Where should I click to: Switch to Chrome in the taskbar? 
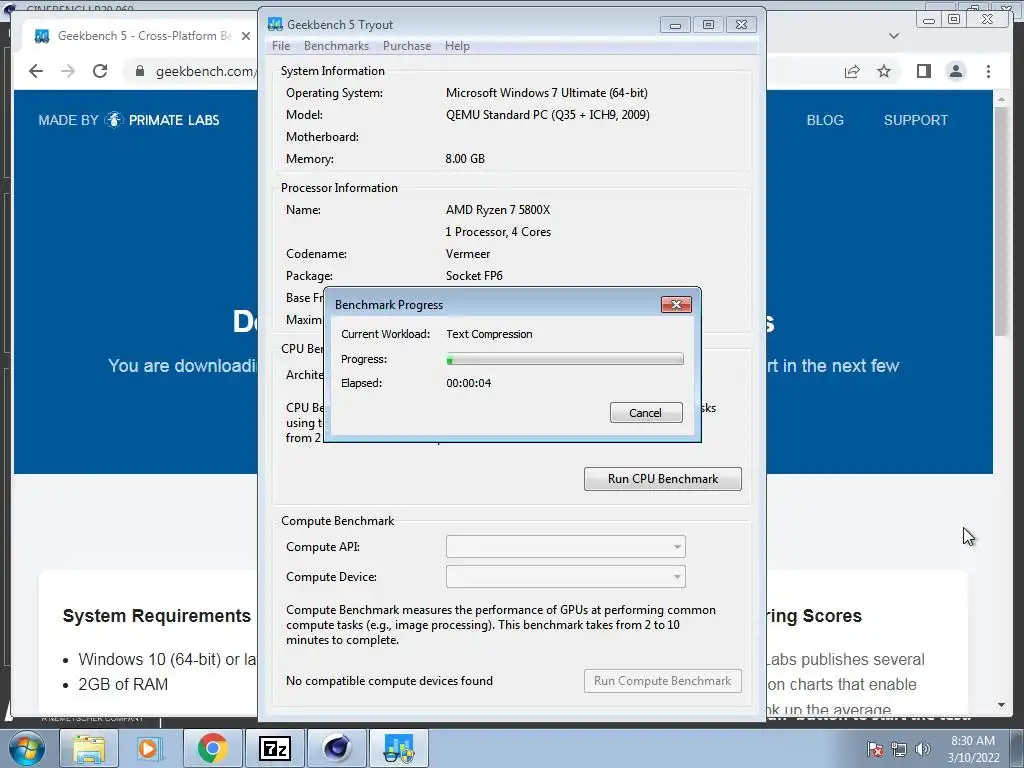tap(212, 748)
